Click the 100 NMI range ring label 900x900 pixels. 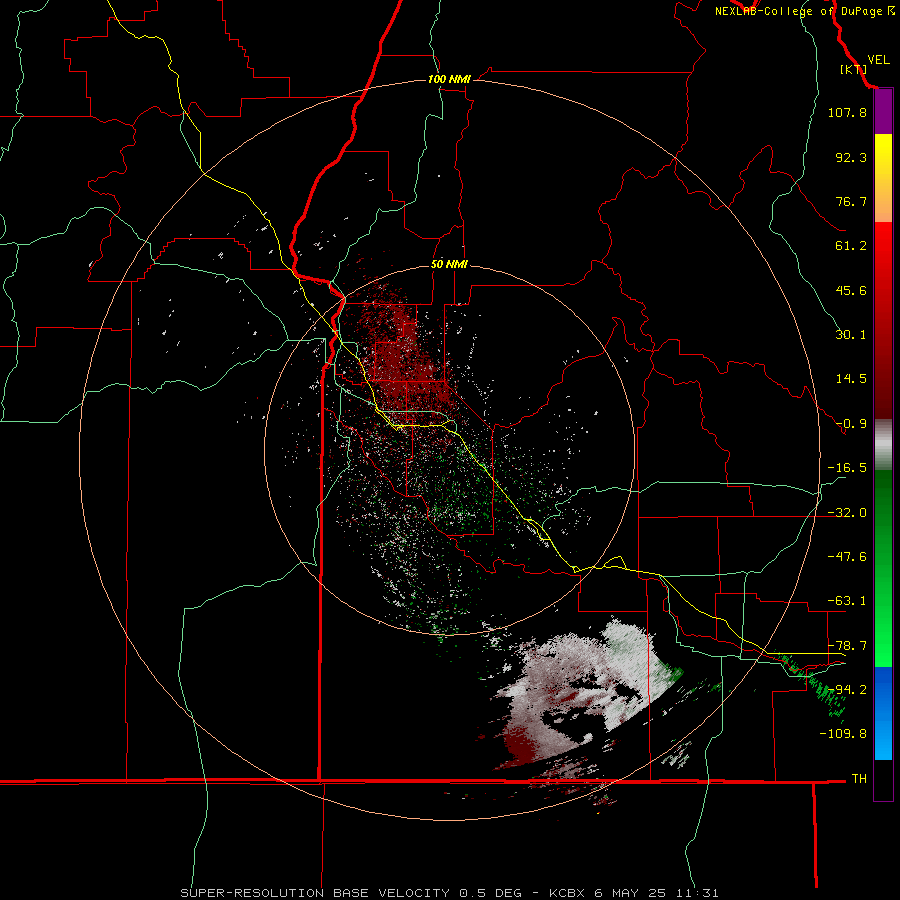[449, 79]
